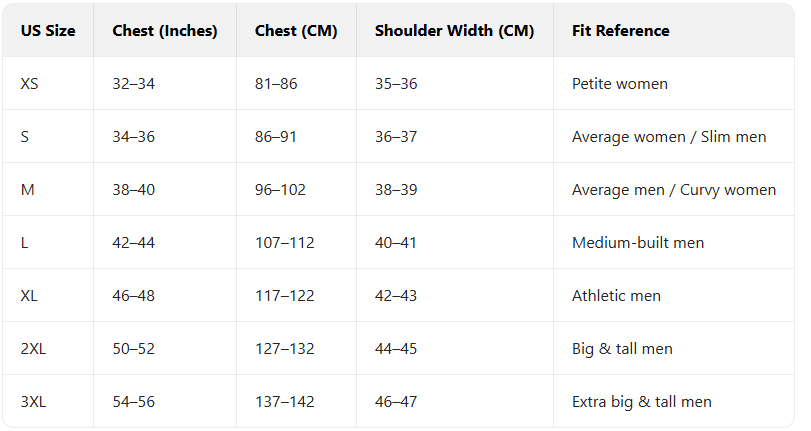Select the 3XL size cell
Viewport: 811px width, 431px height.
[34, 402]
